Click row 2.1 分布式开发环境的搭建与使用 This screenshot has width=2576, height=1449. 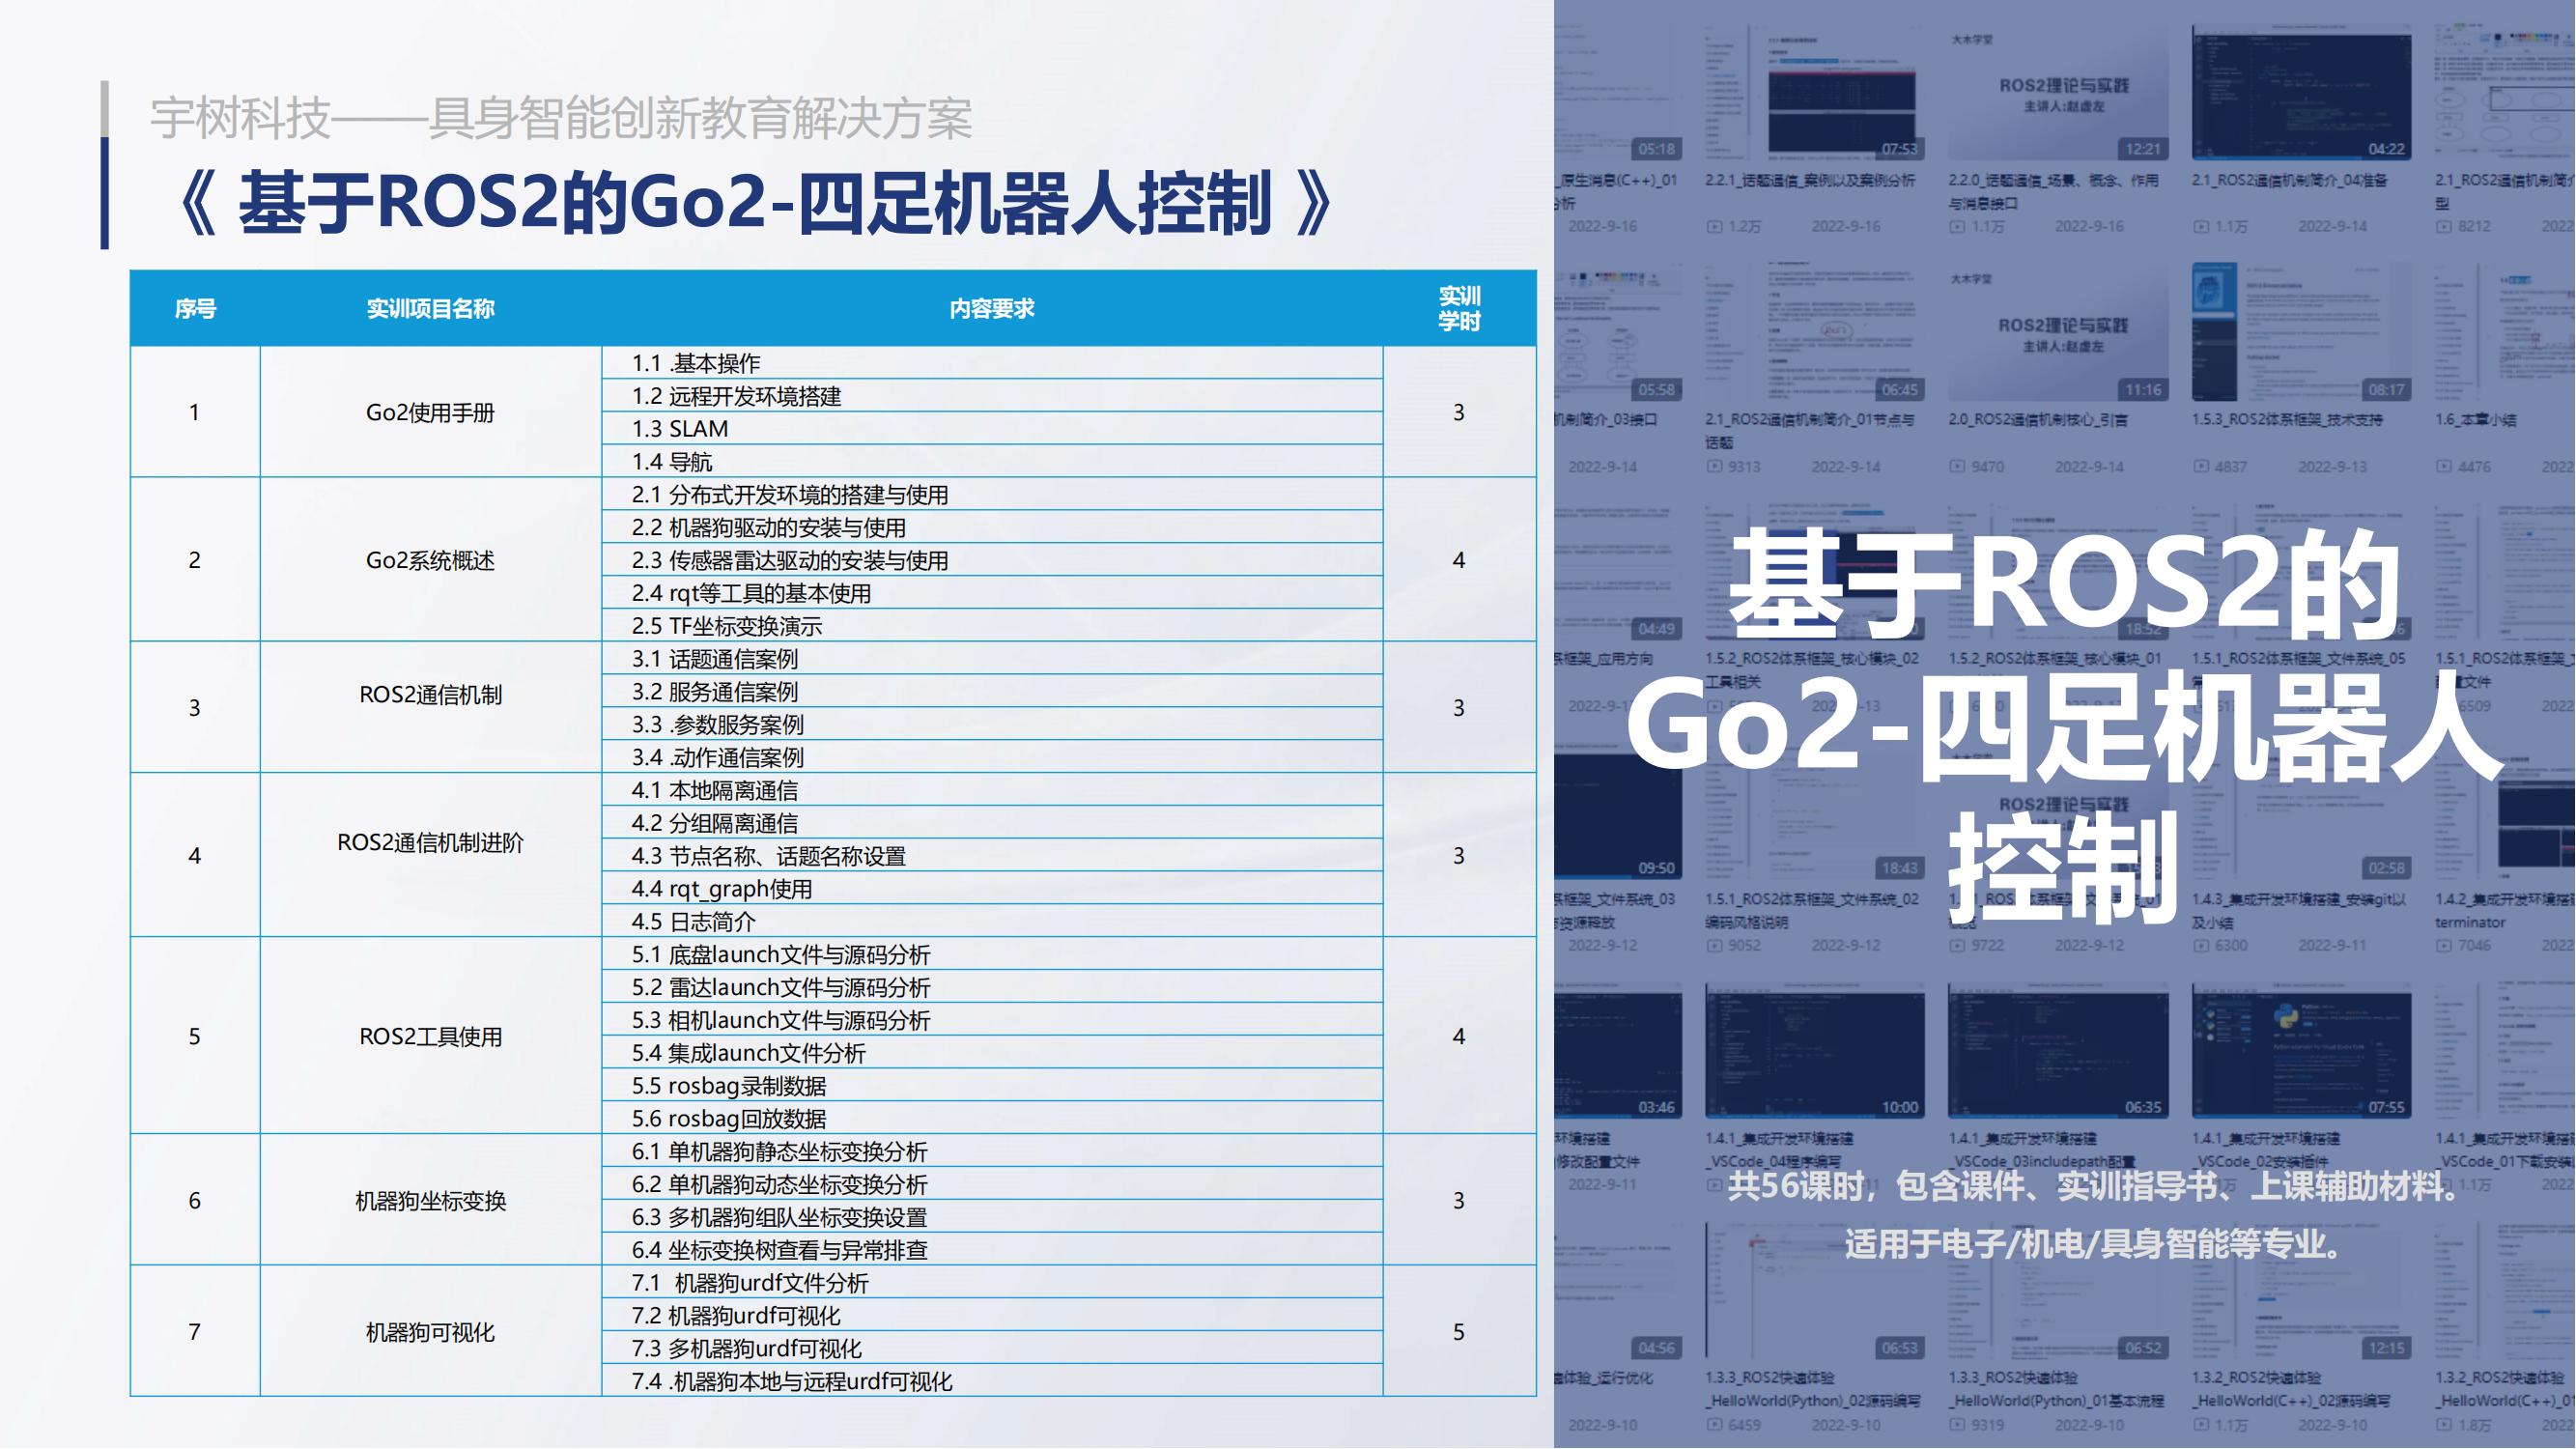(992, 494)
